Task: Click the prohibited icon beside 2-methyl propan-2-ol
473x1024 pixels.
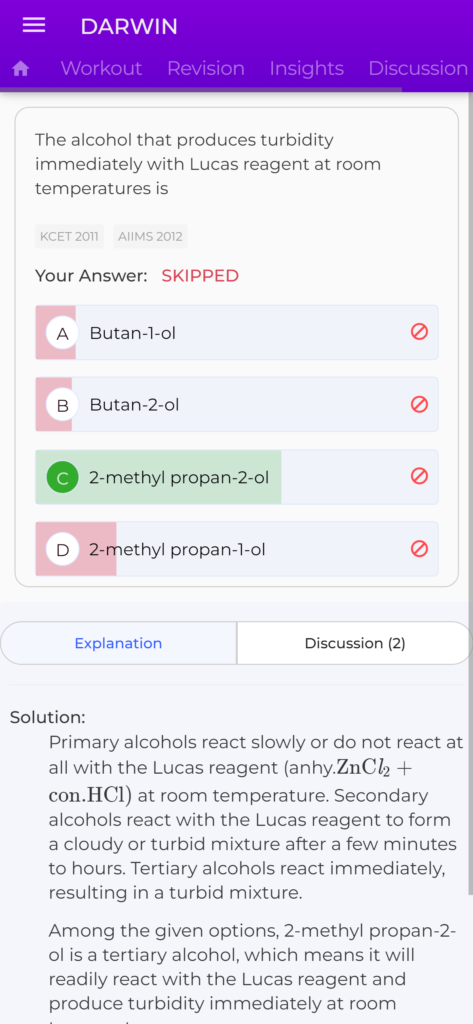Action: click(419, 477)
